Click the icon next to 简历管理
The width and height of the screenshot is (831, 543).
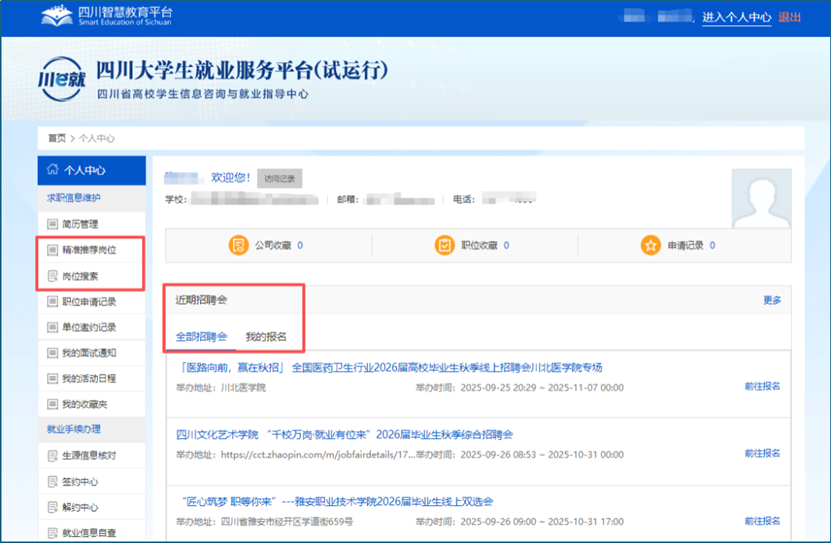52,224
